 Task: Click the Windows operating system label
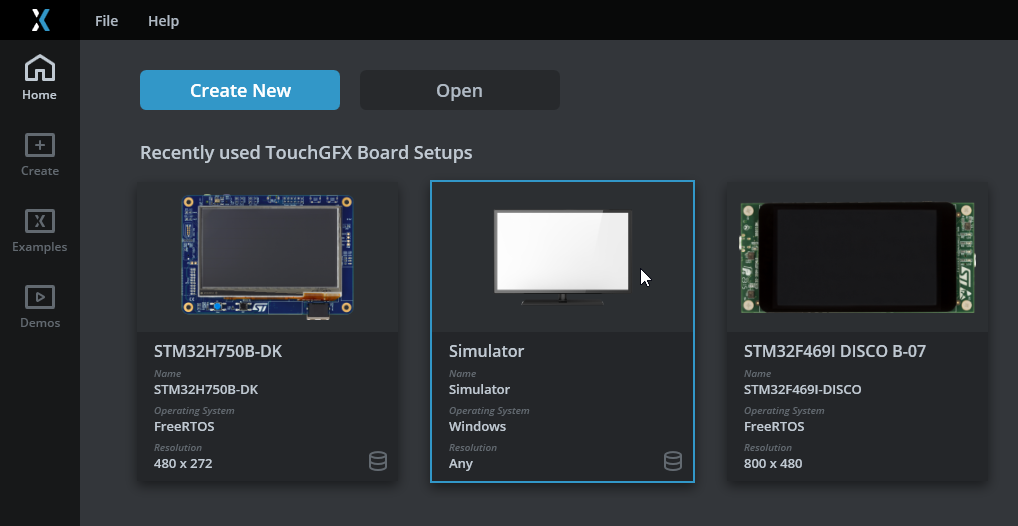(477, 427)
